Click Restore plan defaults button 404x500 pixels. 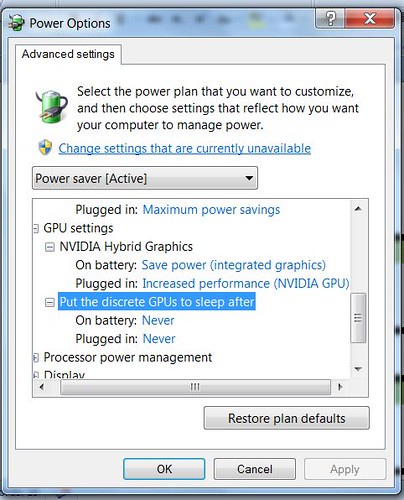coord(287,418)
